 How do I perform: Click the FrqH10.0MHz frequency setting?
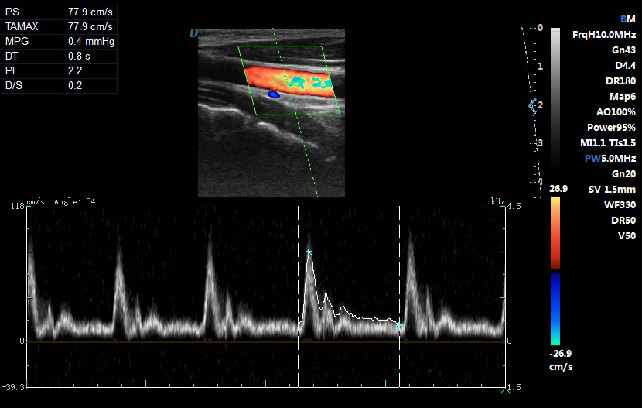604,34
